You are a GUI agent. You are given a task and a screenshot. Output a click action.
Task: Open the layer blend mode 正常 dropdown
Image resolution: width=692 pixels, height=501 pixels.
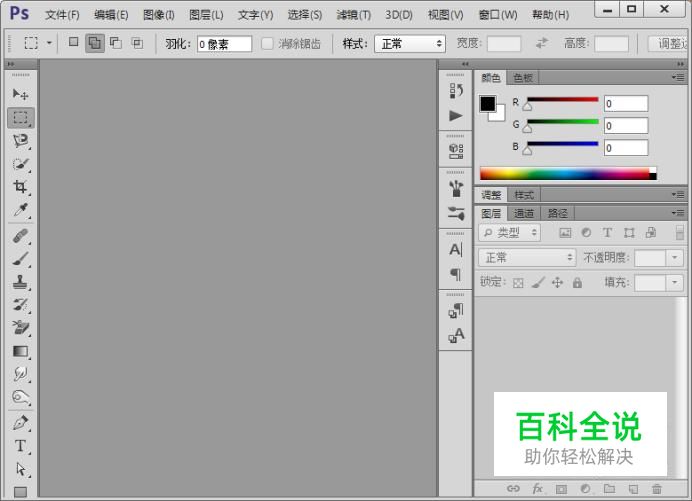click(x=527, y=257)
